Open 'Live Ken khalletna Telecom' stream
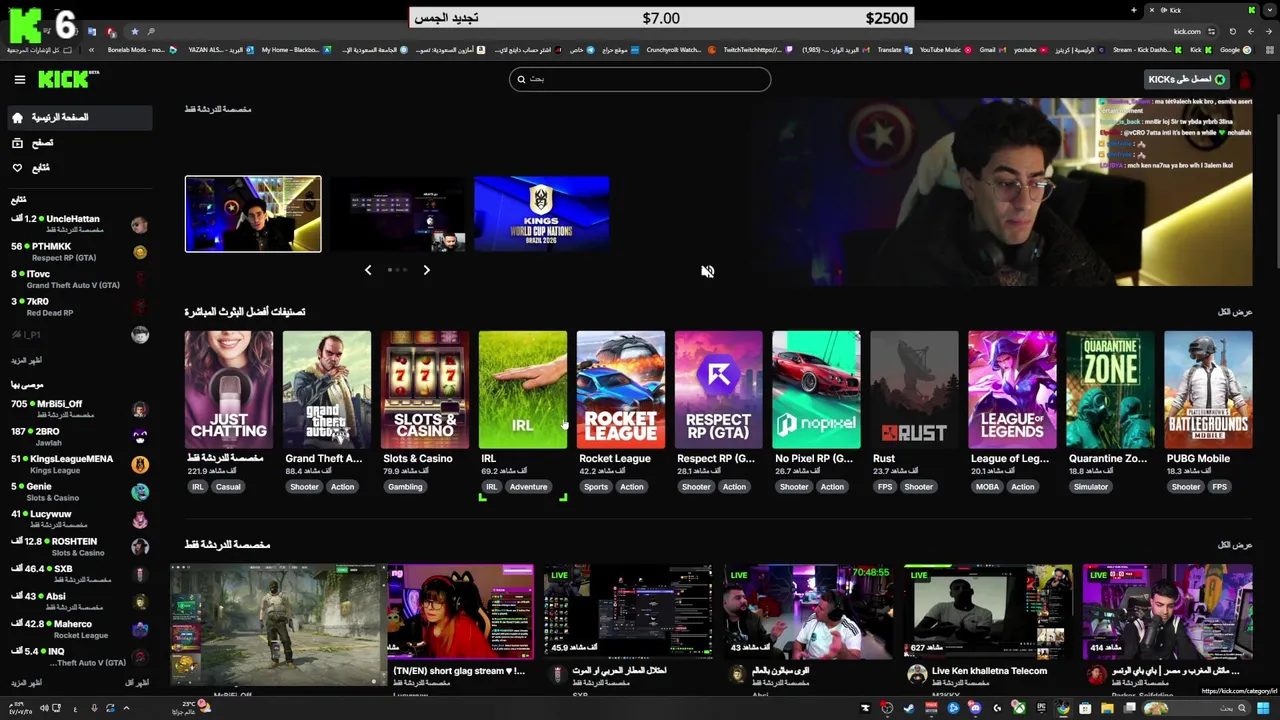This screenshot has width=1280, height=720. [988, 612]
